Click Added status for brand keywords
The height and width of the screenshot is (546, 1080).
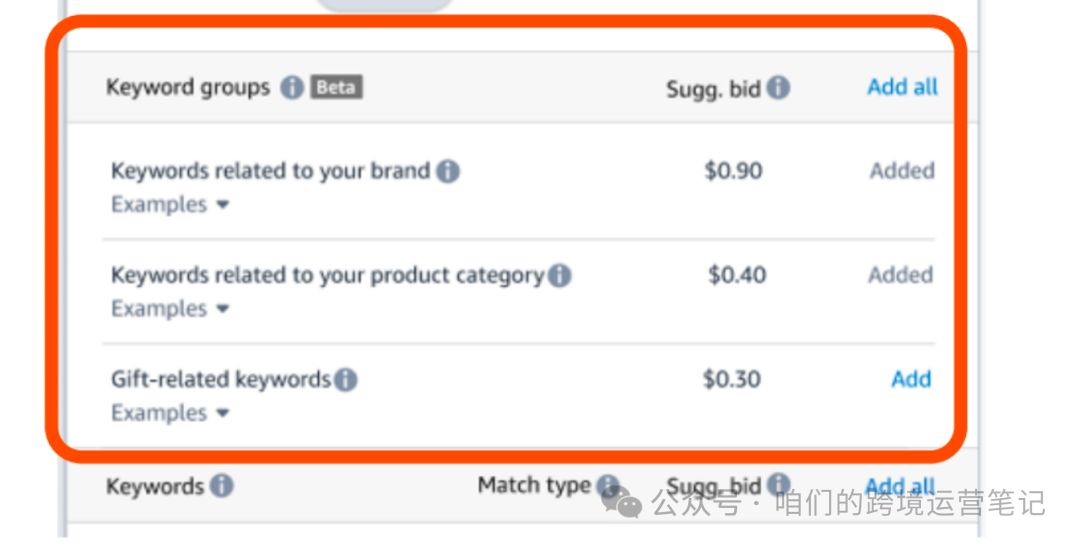coord(902,170)
